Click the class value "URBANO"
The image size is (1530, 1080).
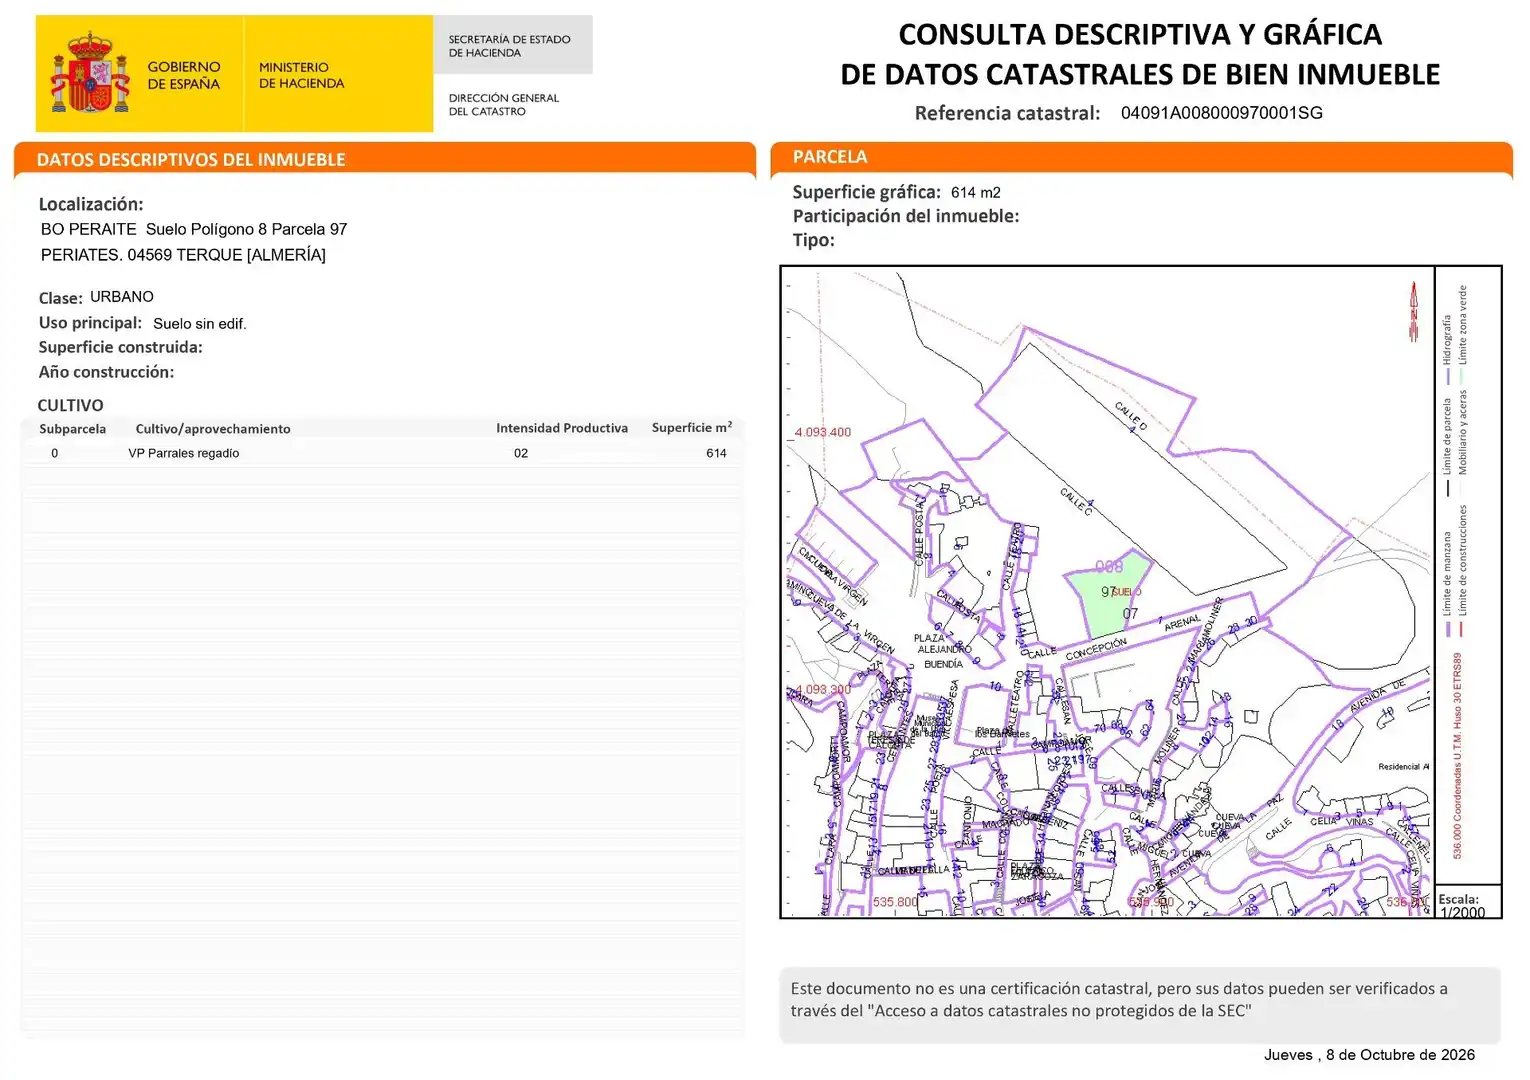tap(122, 297)
